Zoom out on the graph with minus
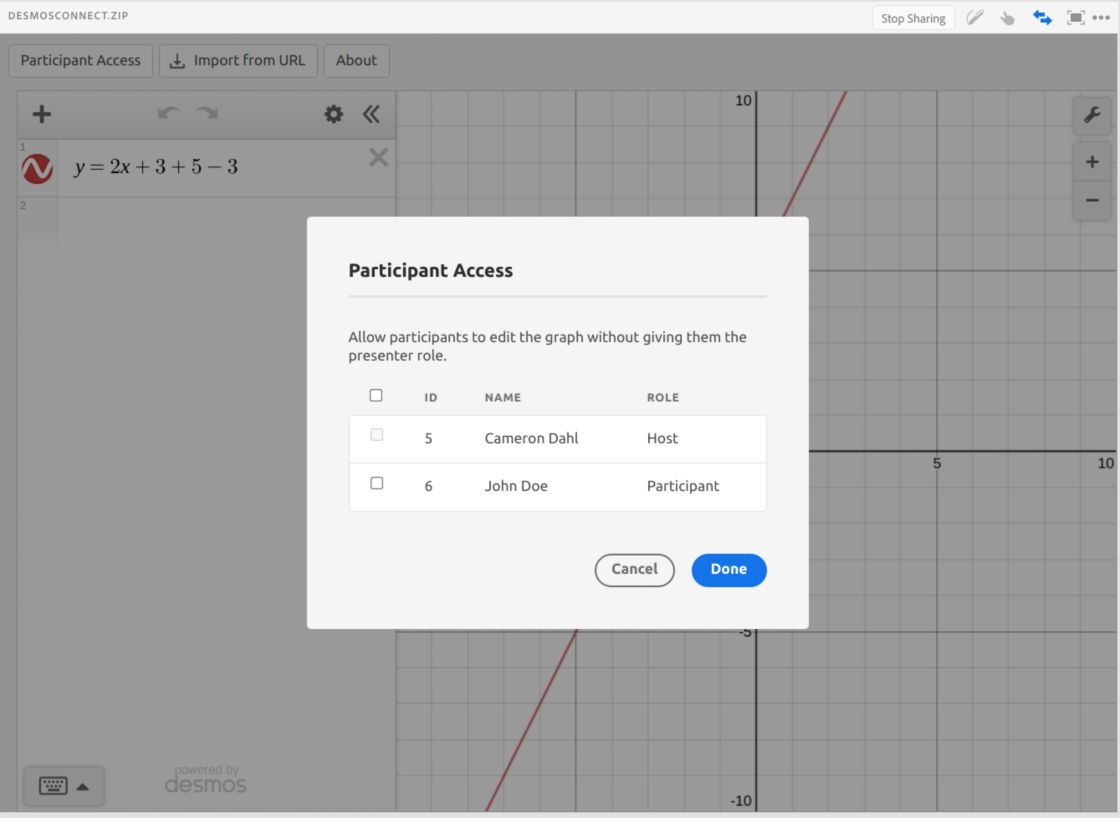The image size is (1120, 818). pos(1092,201)
